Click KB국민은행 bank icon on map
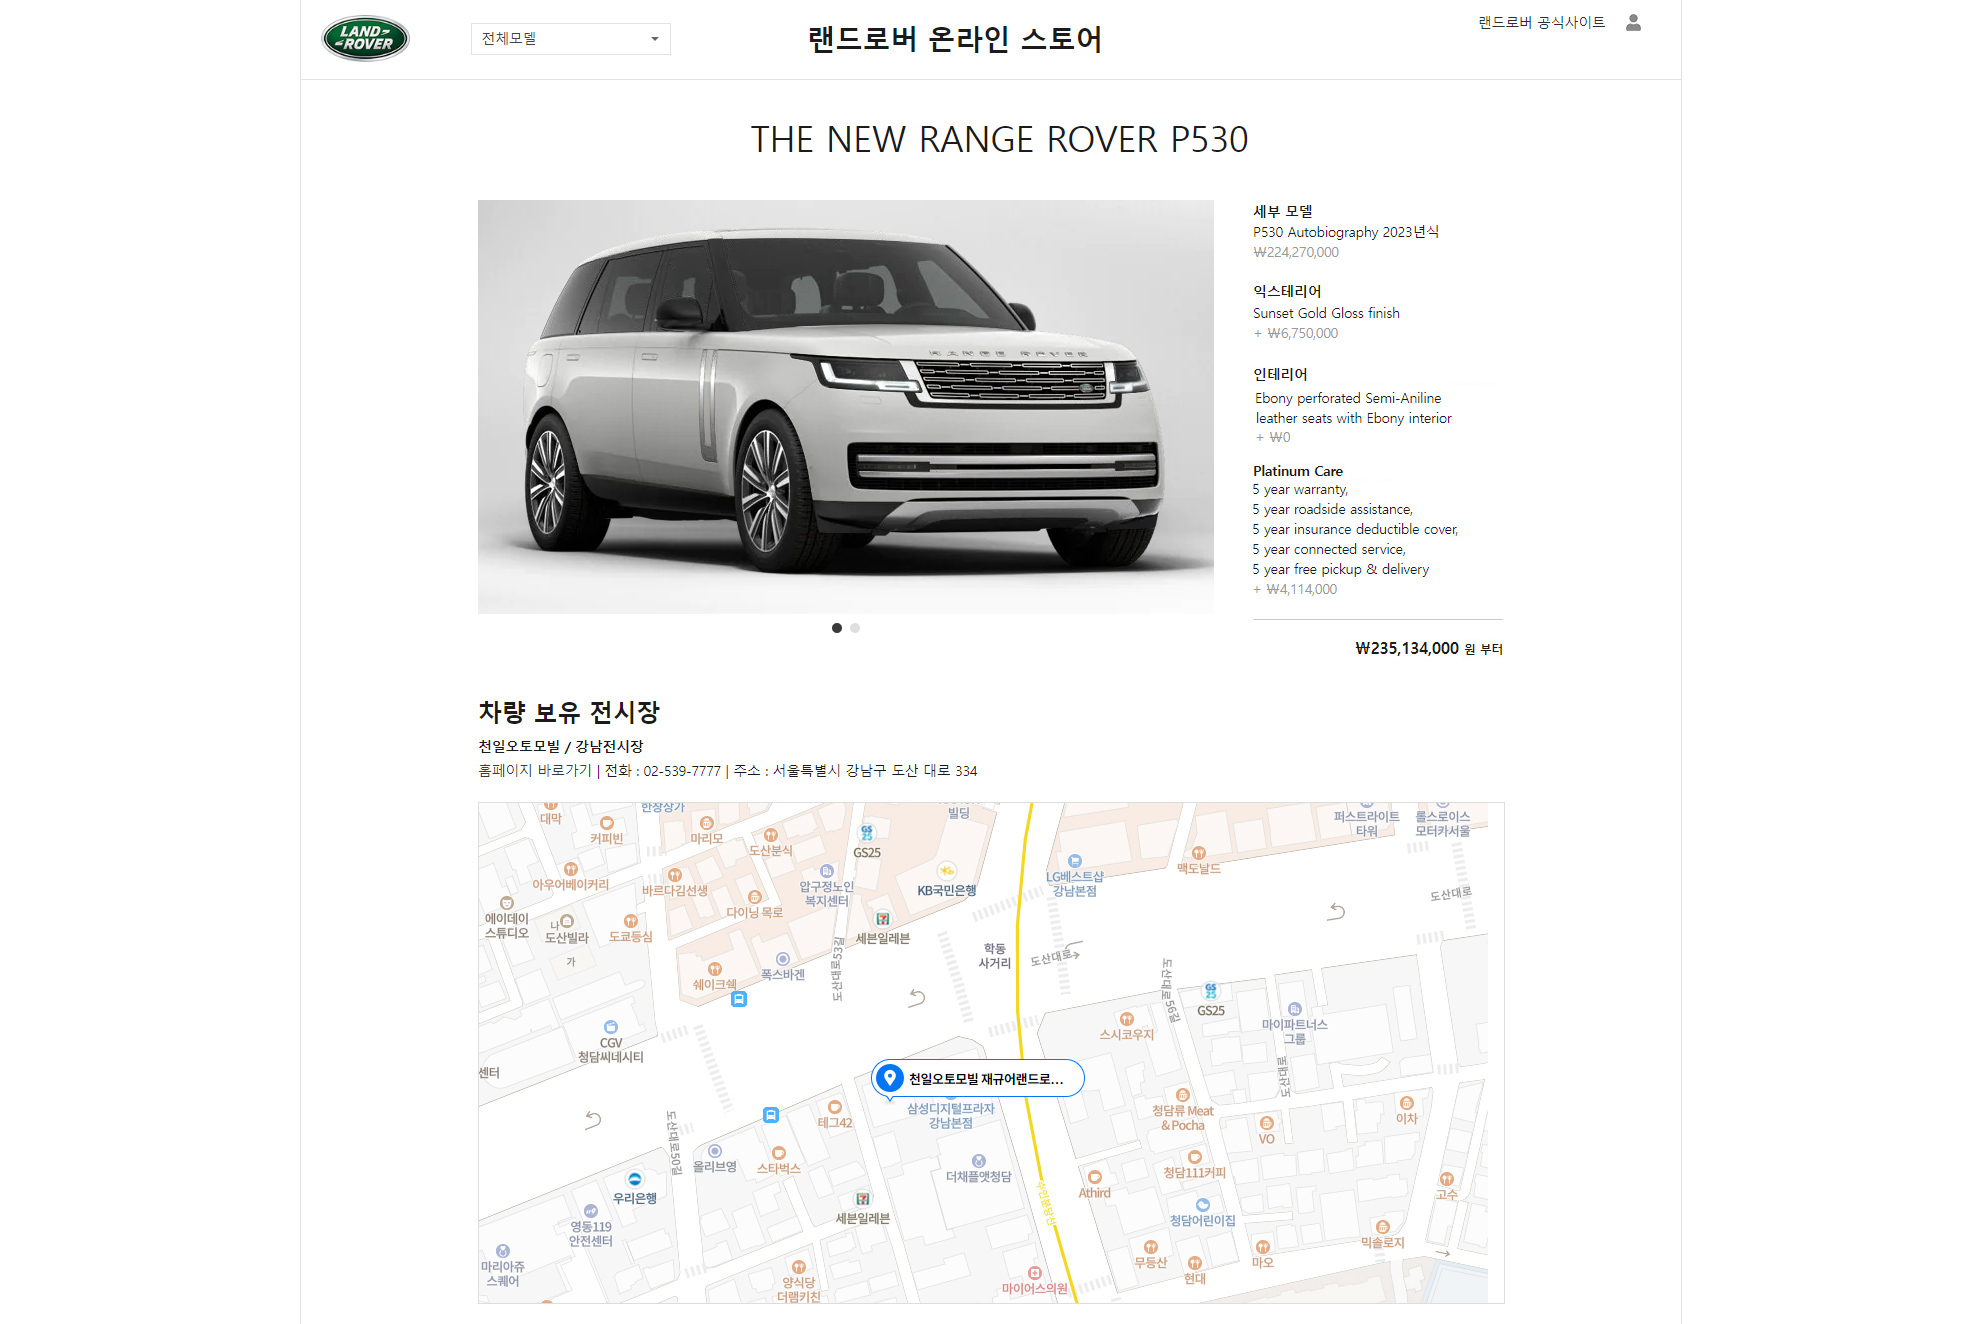 (x=946, y=870)
